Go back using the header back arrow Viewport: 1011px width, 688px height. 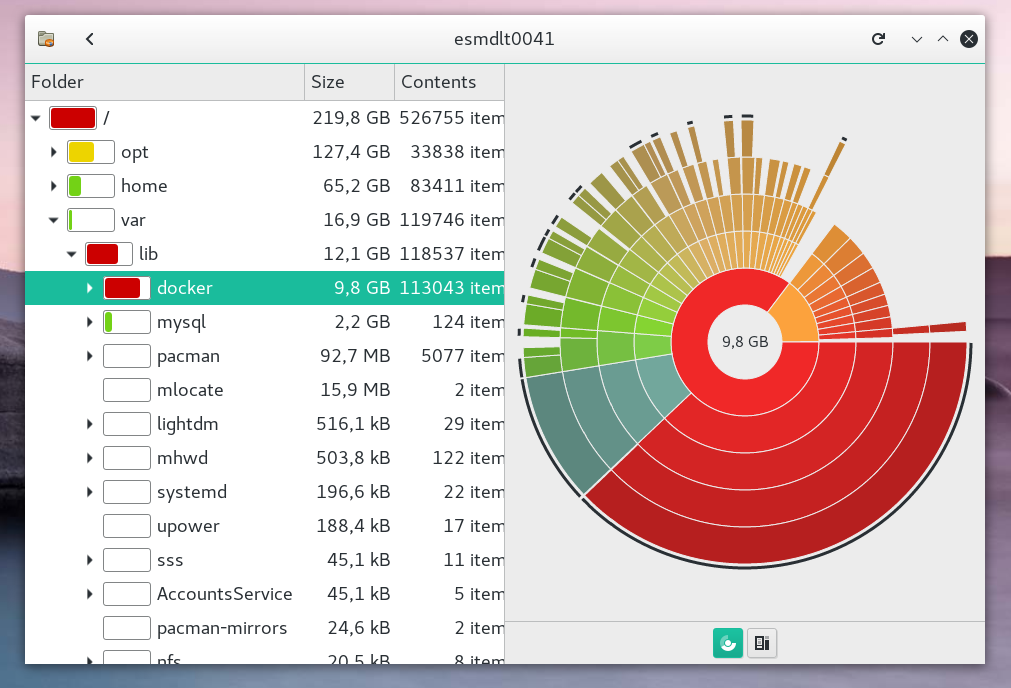90,39
